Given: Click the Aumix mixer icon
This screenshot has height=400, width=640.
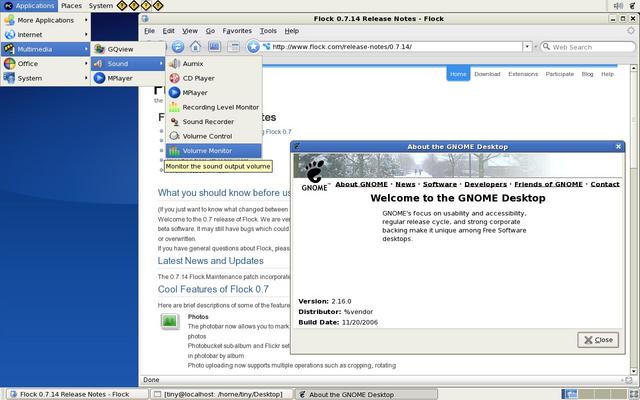Looking at the screenshot, I should [174, 64].
